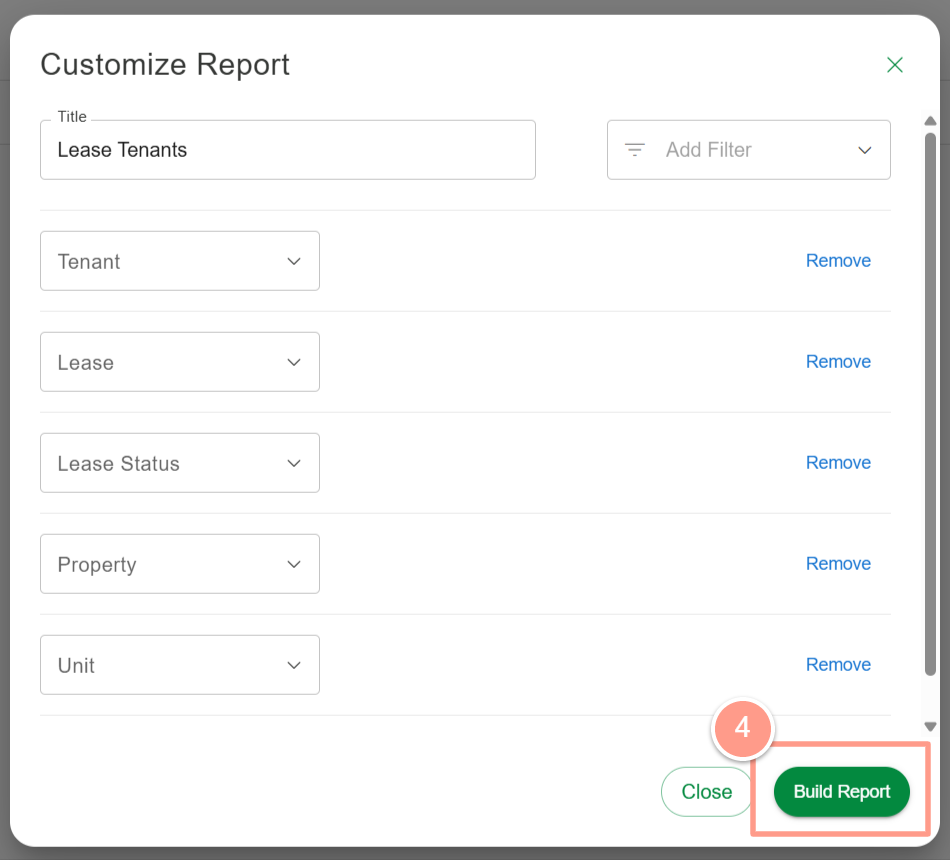Click the Property dropdown chevron icon

click(x=294, y=564)
